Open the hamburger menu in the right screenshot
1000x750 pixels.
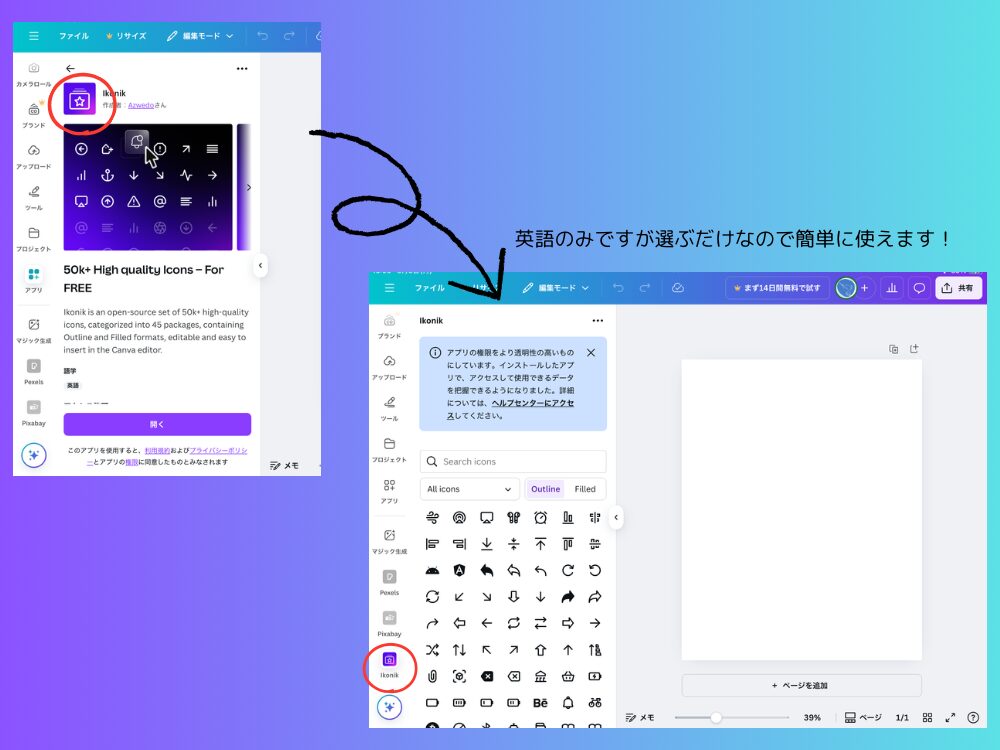390,288
